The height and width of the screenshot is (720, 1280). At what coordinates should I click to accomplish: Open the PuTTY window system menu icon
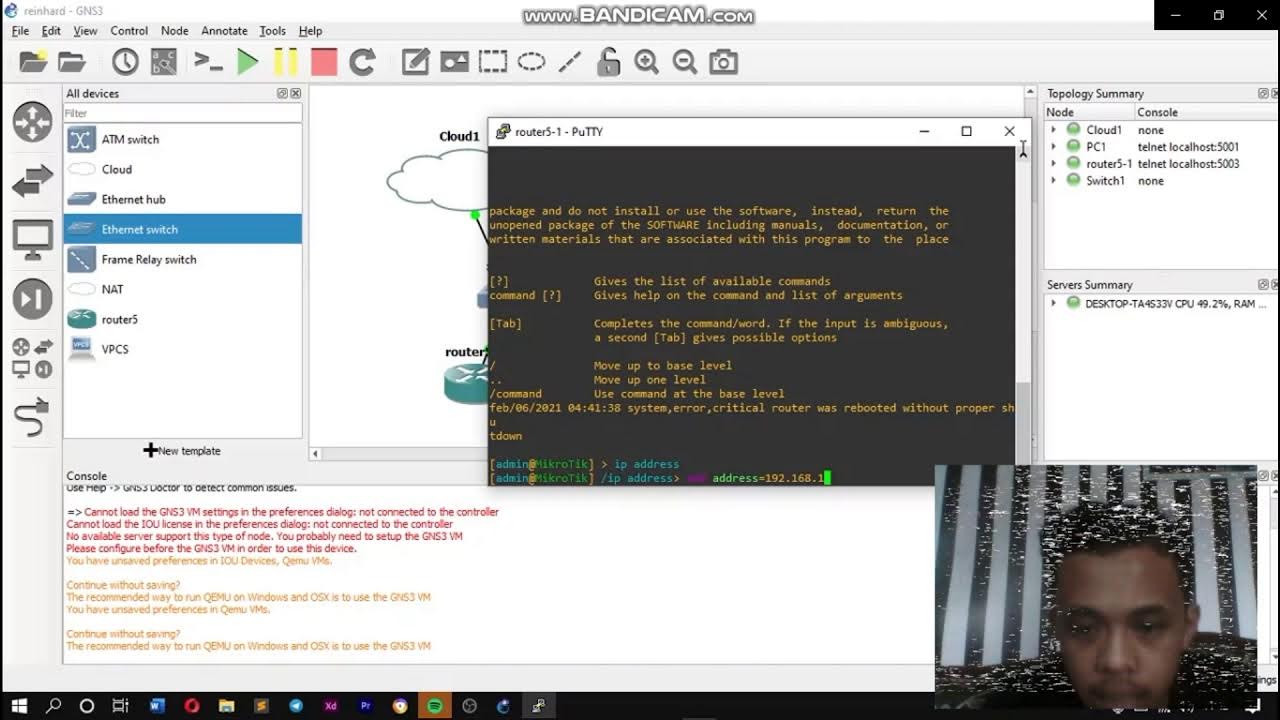click(503, 131)
